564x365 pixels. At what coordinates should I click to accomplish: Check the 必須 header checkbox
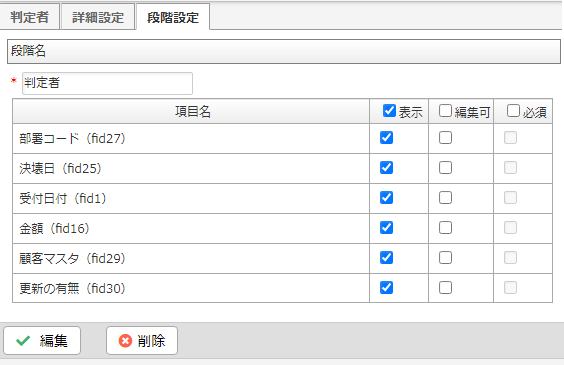pyautogui.click(x=513, y=111)
